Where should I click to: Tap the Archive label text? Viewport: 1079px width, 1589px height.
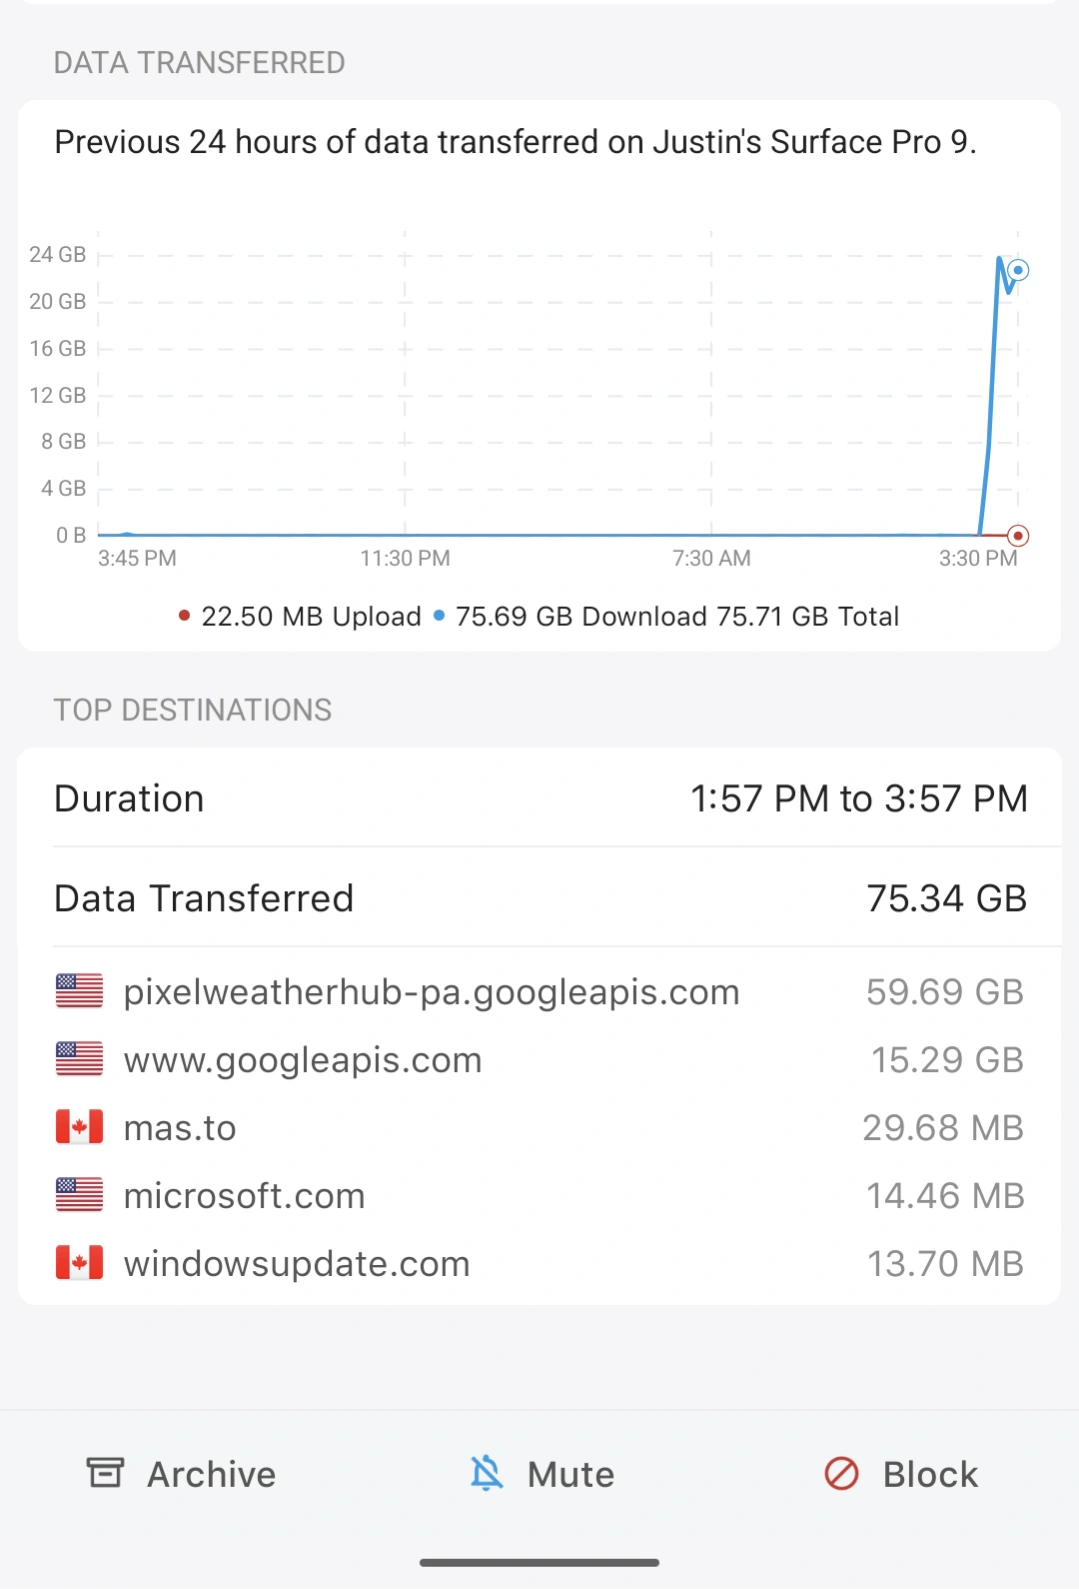tap(211, 1474)
